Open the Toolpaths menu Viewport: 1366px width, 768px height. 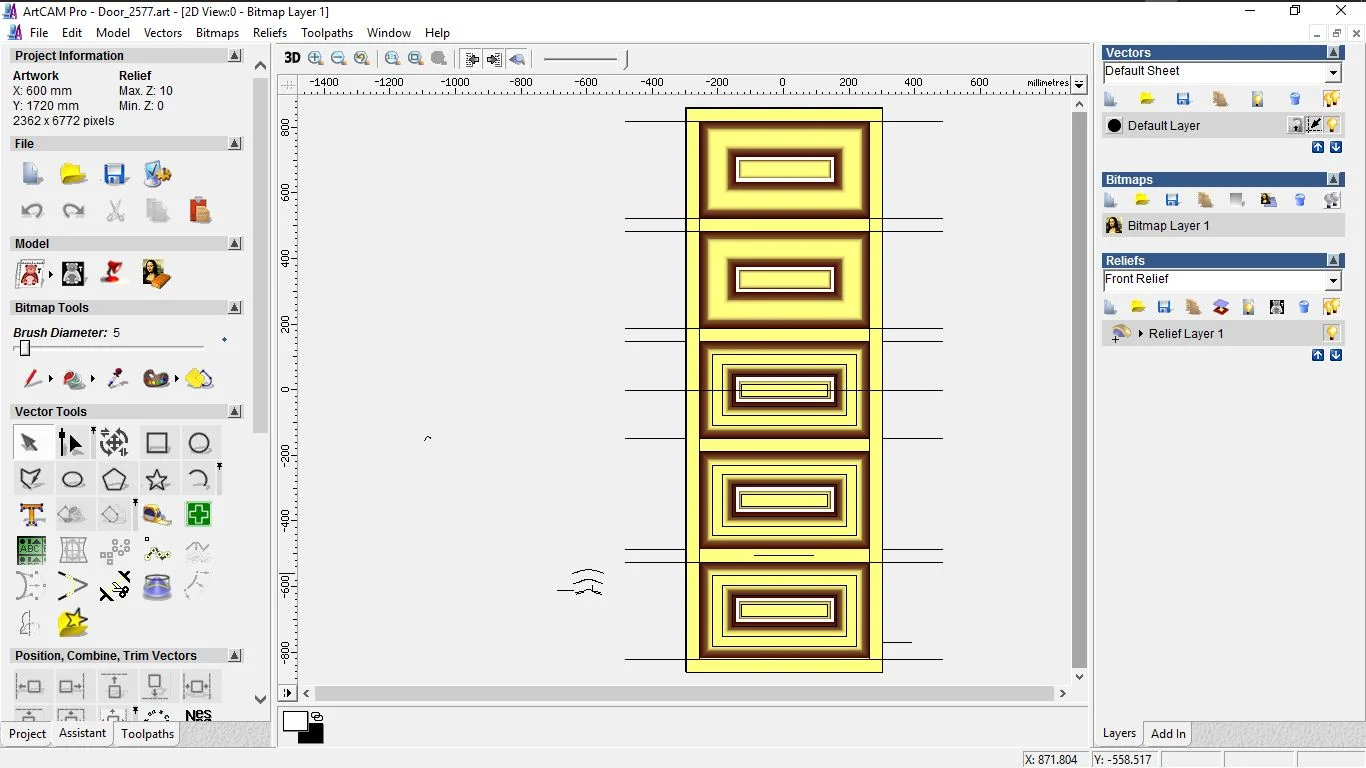(327, 33)
